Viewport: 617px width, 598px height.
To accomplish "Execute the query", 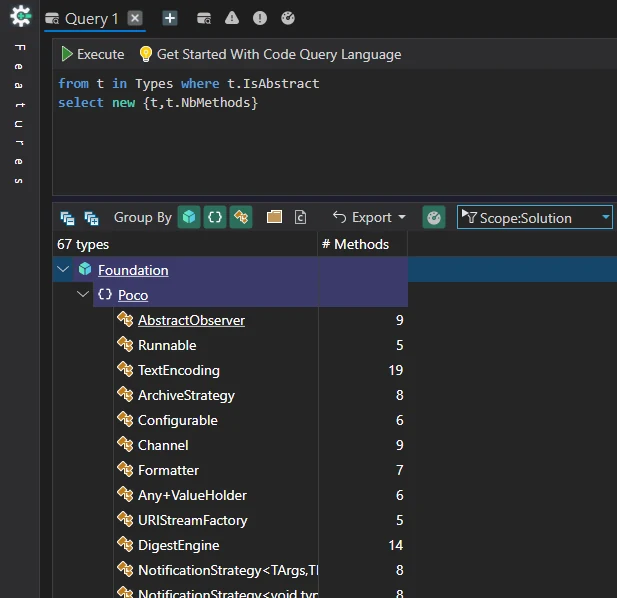I will [x=93, y=54].
